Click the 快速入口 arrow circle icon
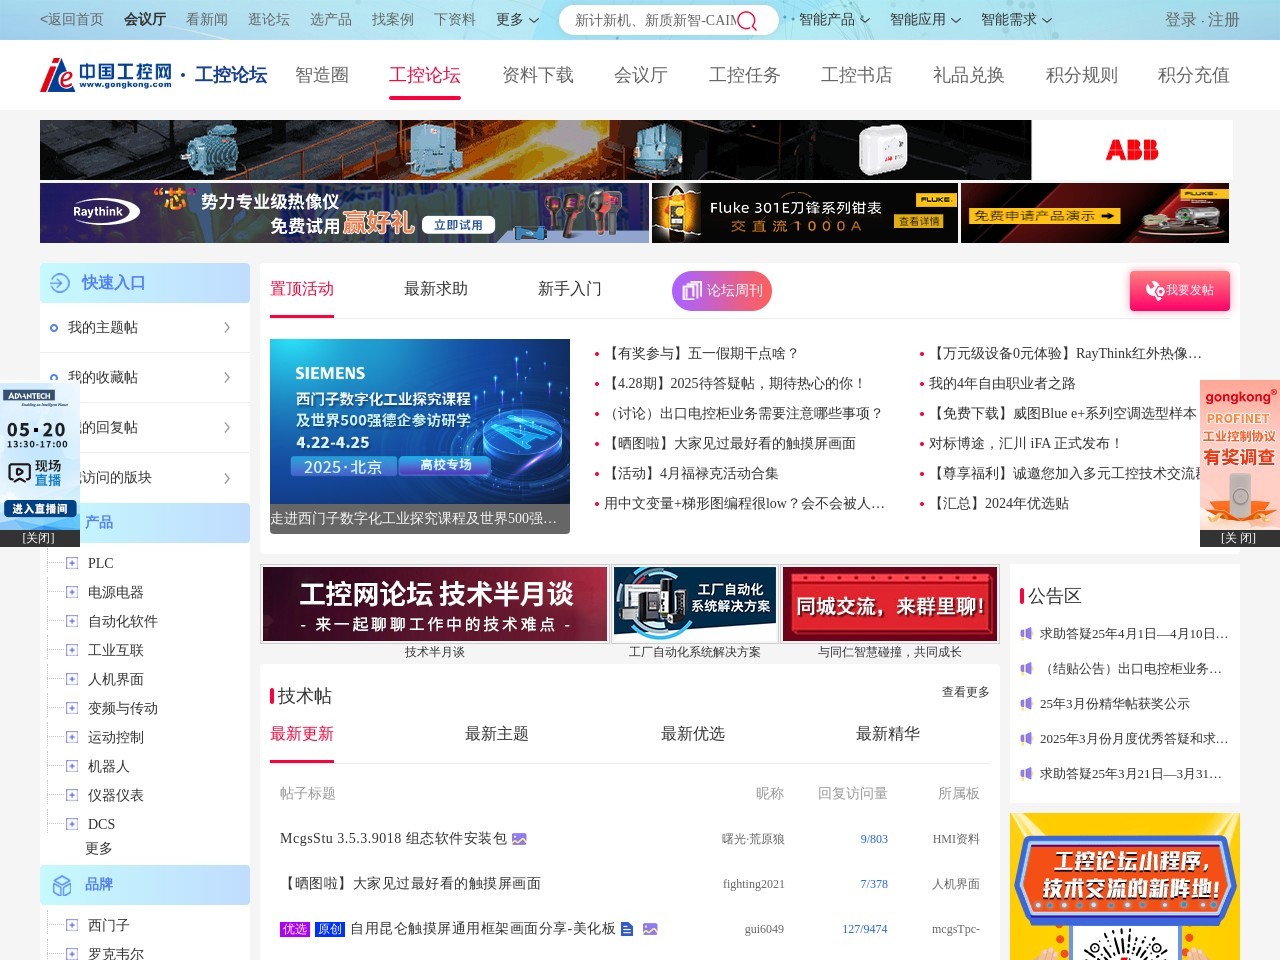The height and width of the screenshot is (960, 1280). [x=60, y=283]
